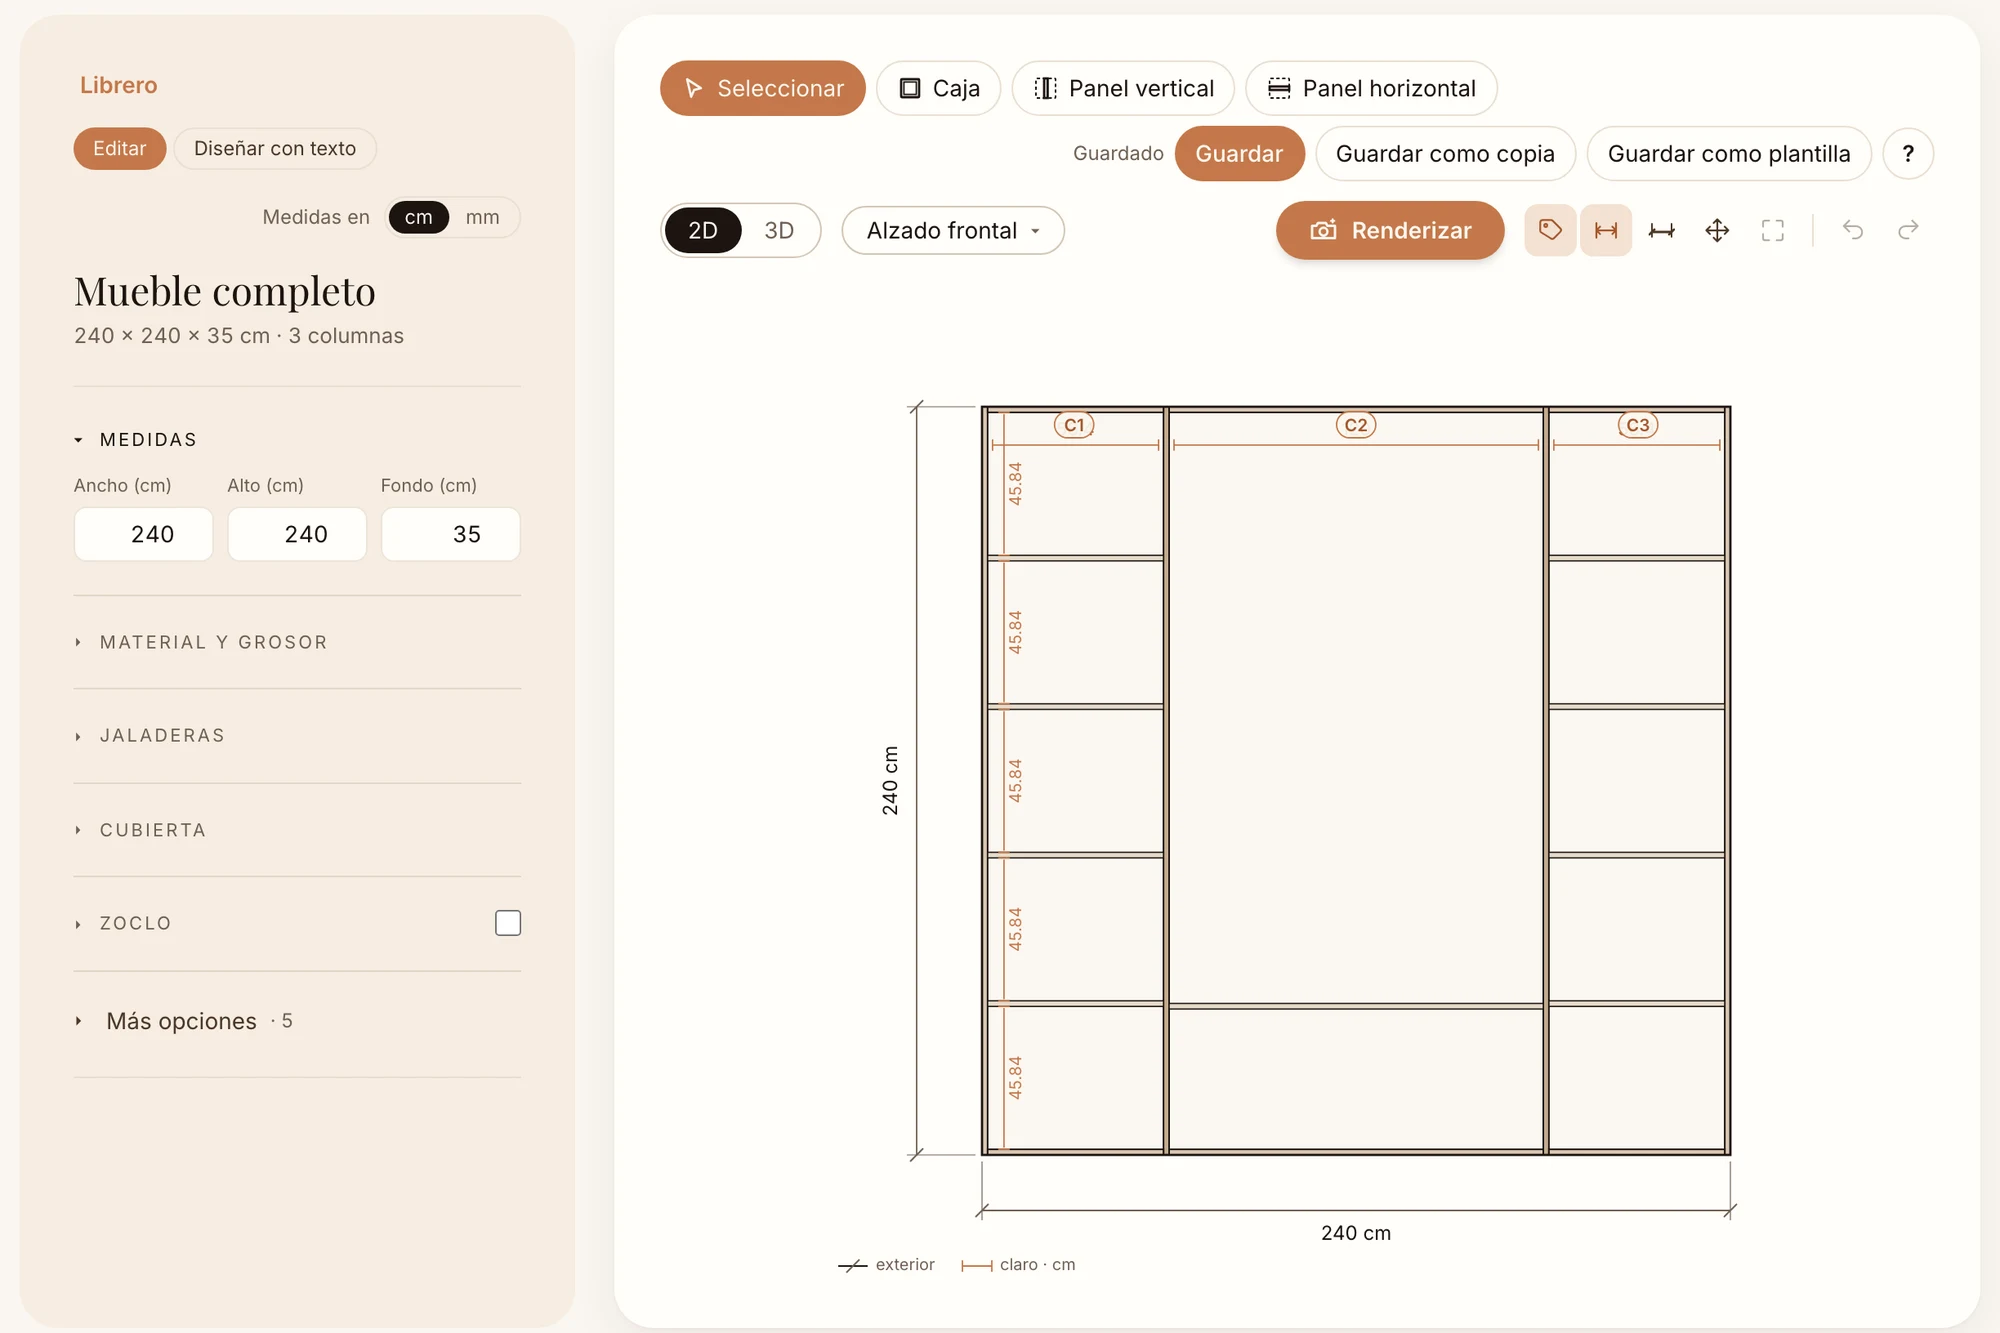Select the Panel vertical tool
The image size is (2000, 1333).
[x=1123, y=88]
